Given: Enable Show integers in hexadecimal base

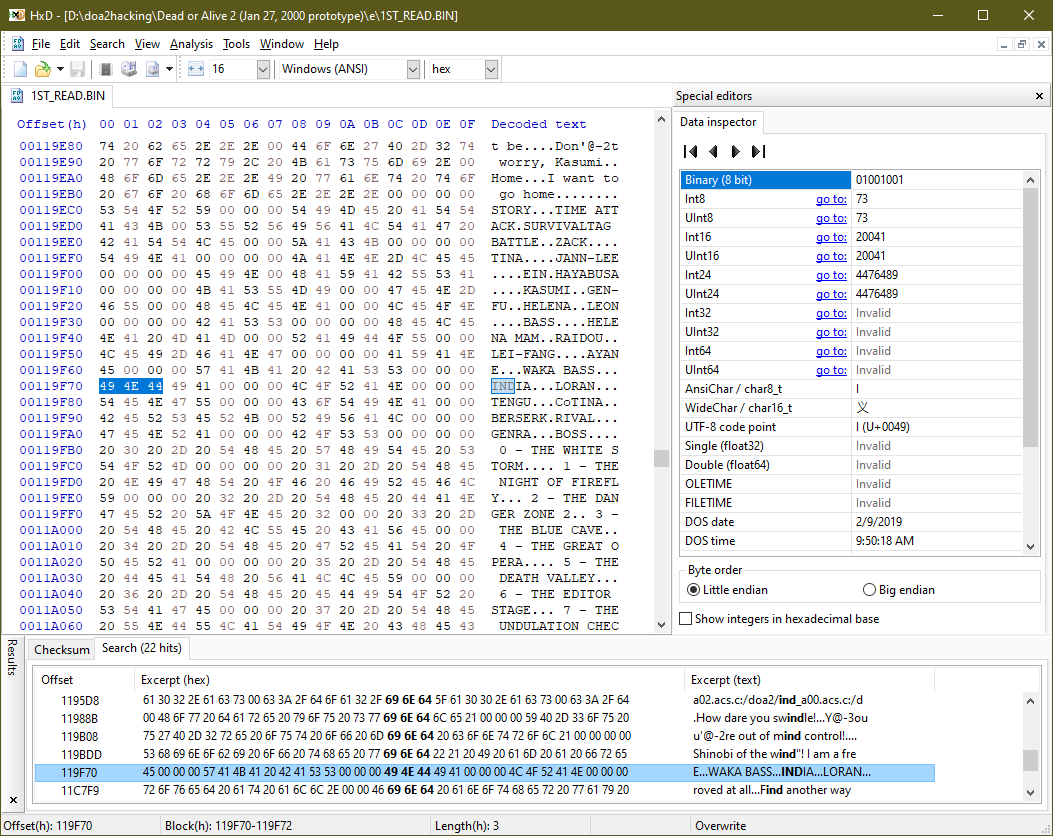Looking at the screenshot, I should click(685, 619).
